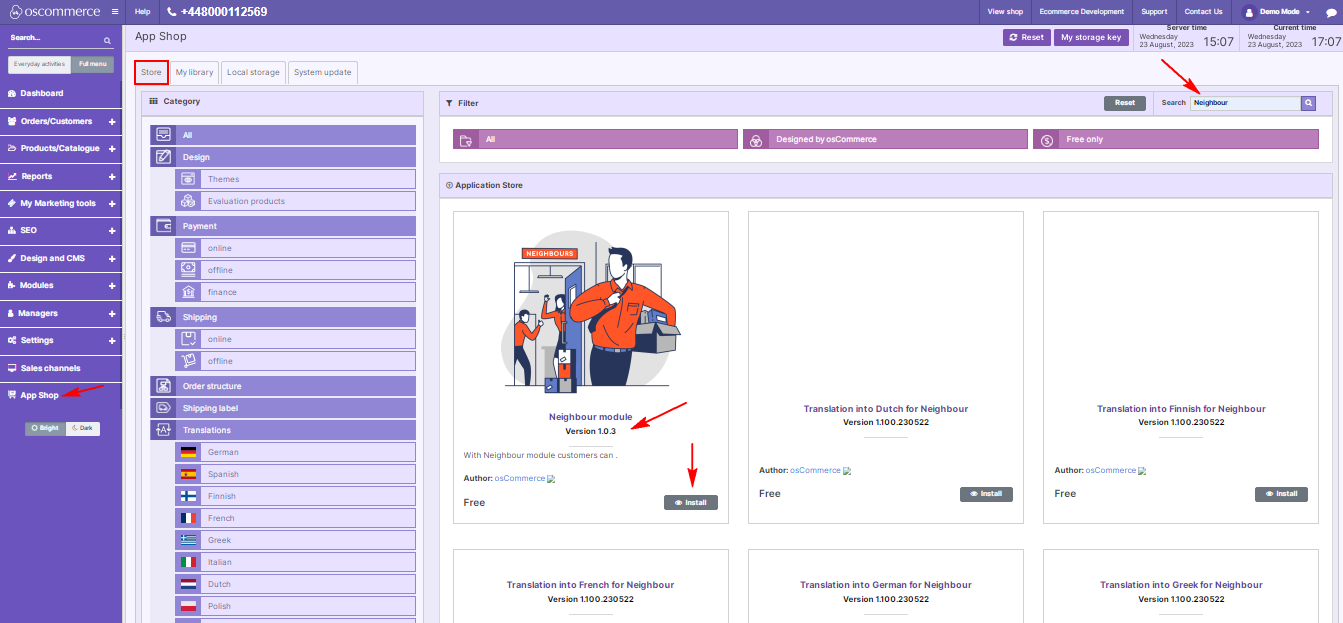
Task: Click the filter Search field containing Neighbour
Action: [x=1245, y=103]
